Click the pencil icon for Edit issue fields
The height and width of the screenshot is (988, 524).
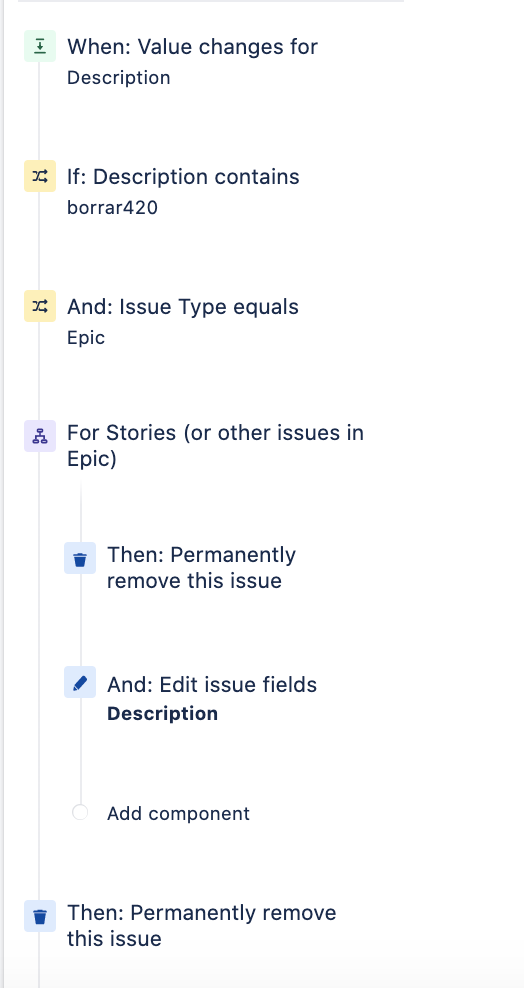tap(80, 682)
